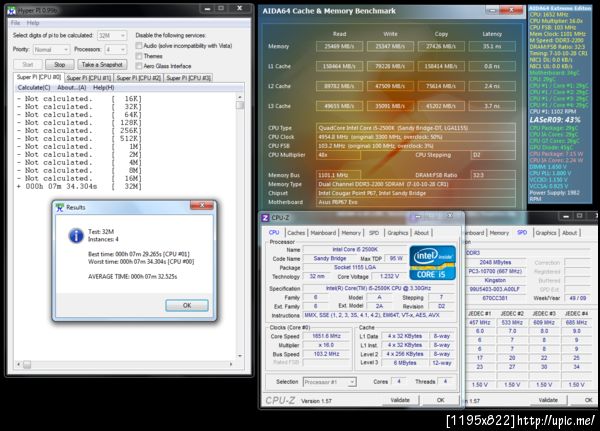Image resolution: width=600 pixels, height=431 pixels.
Task: Click the AIDA64 Memory Latency value field
Action: [x=492, y=46]
